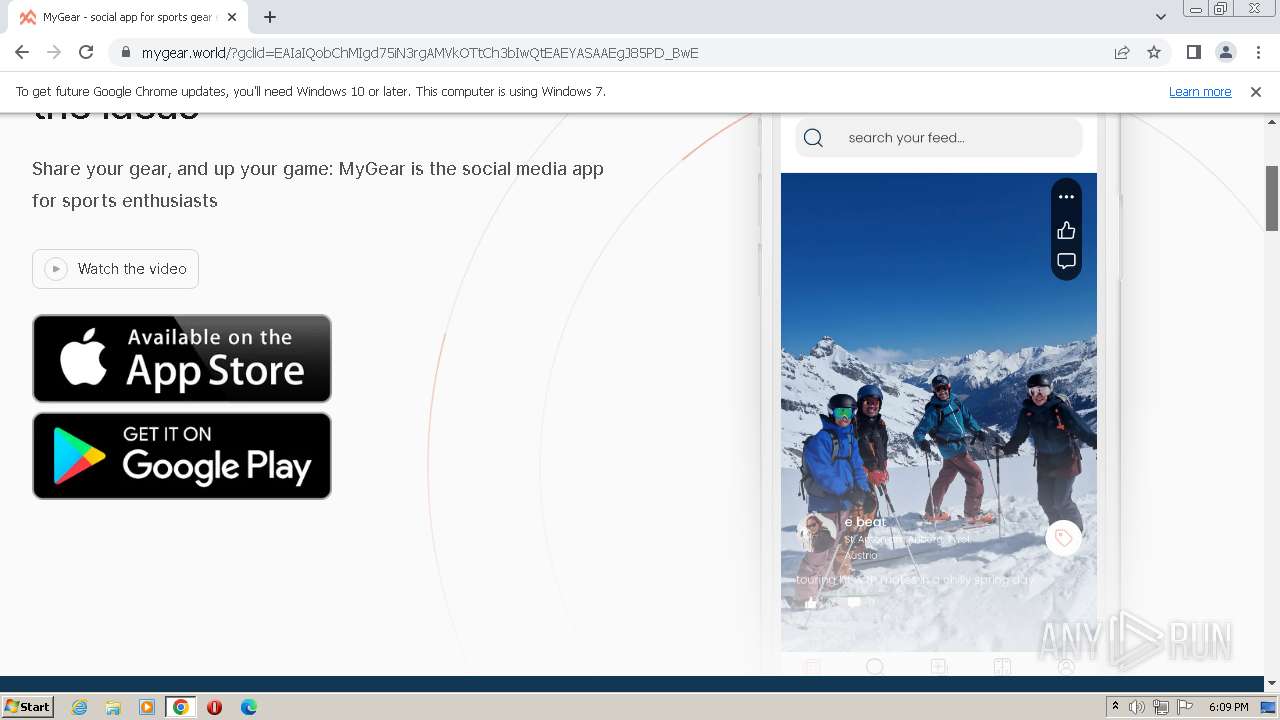This screenshot has width=1280, height=720.
Task: Click the thumbs-up like icon on the photo
Action: (1066, 230)
